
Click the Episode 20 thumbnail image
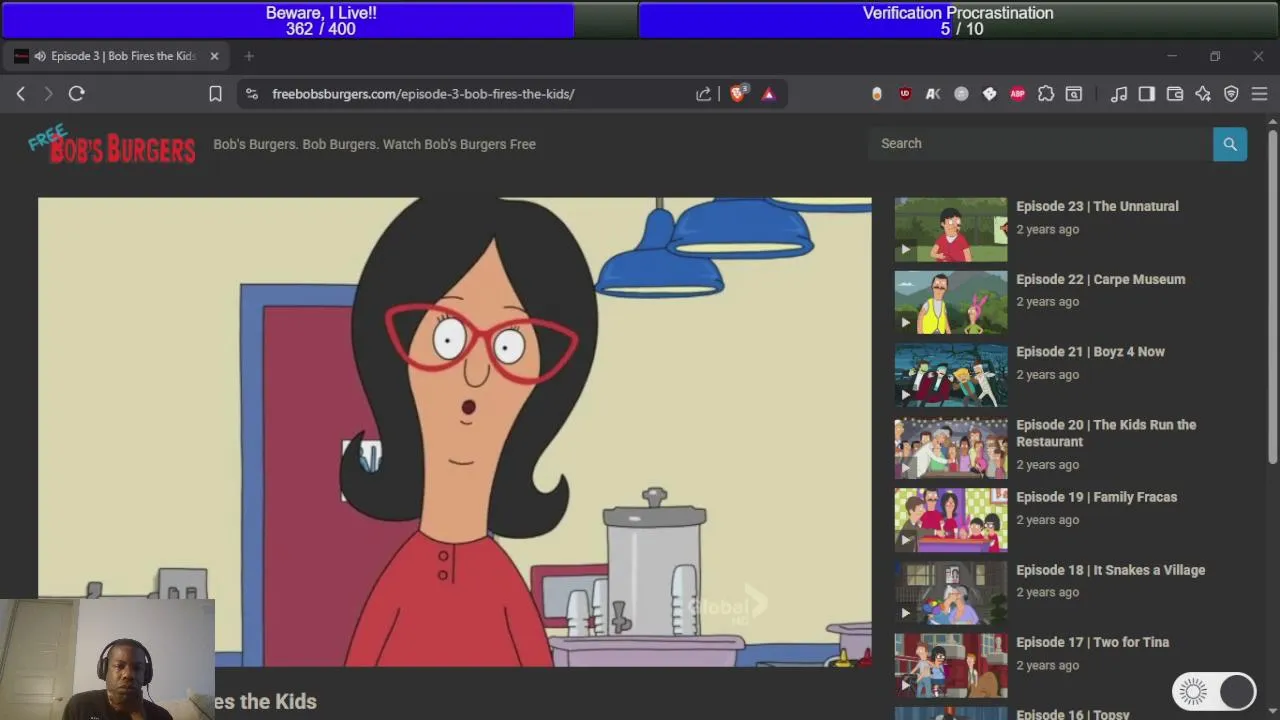[951, 448]
